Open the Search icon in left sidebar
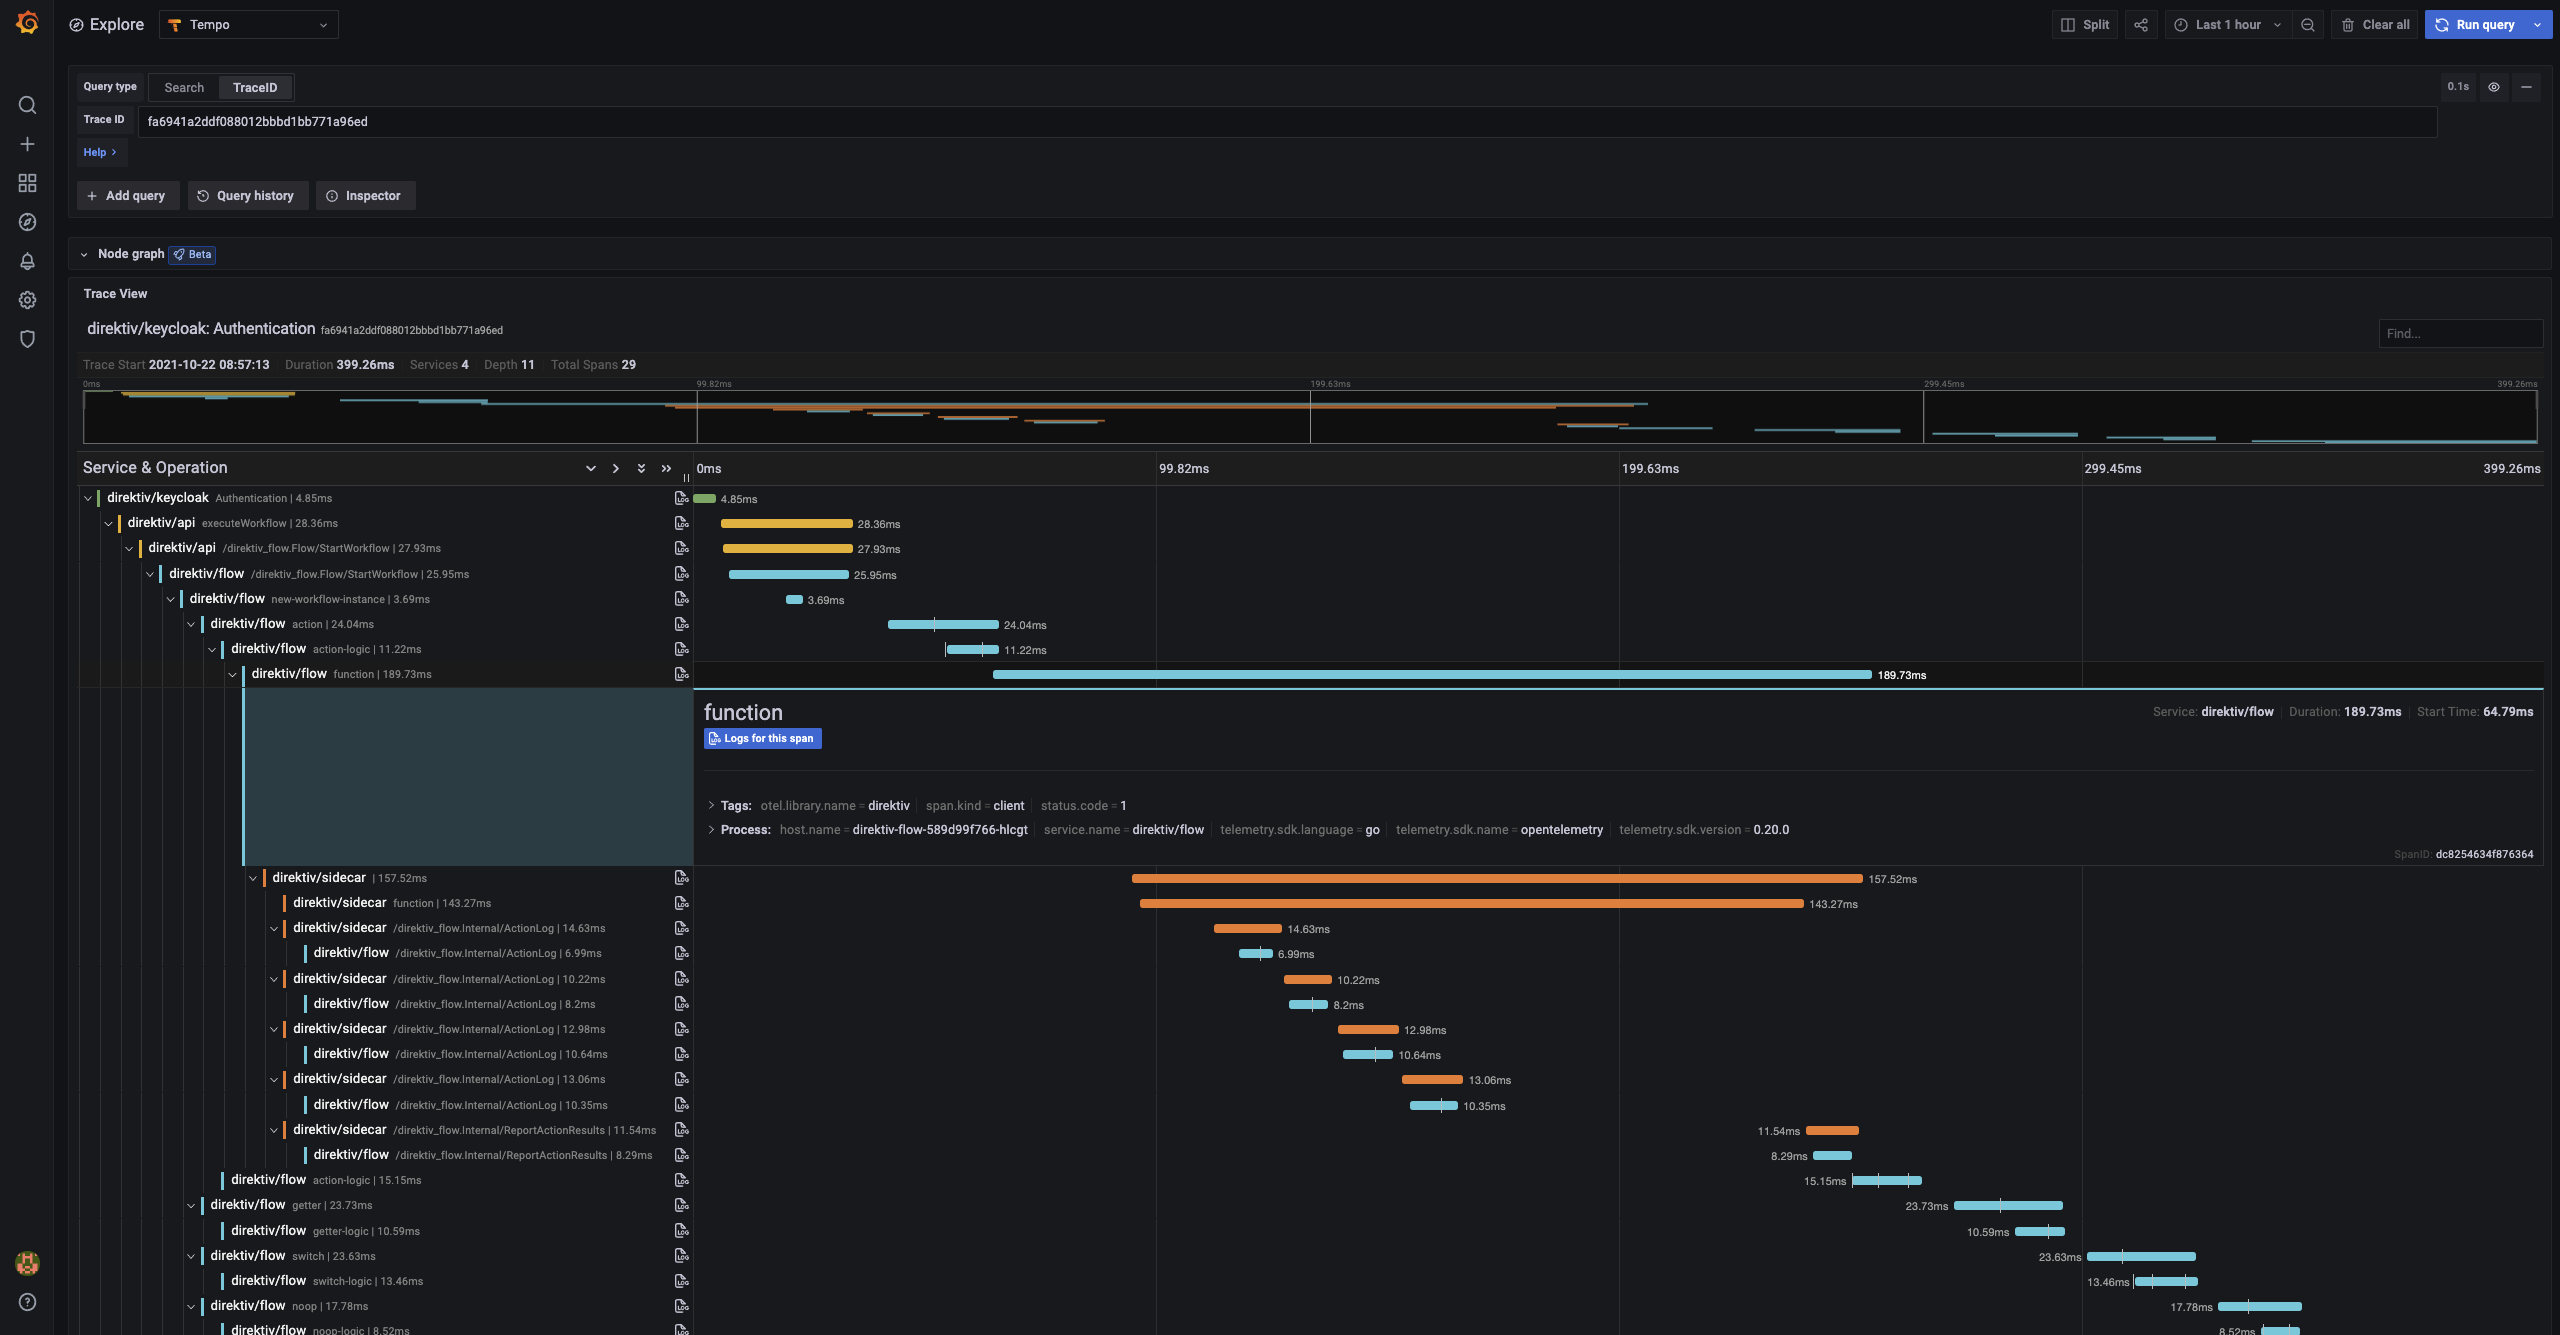This screenshot has width=2560, height=1335. tap(27, 105)
